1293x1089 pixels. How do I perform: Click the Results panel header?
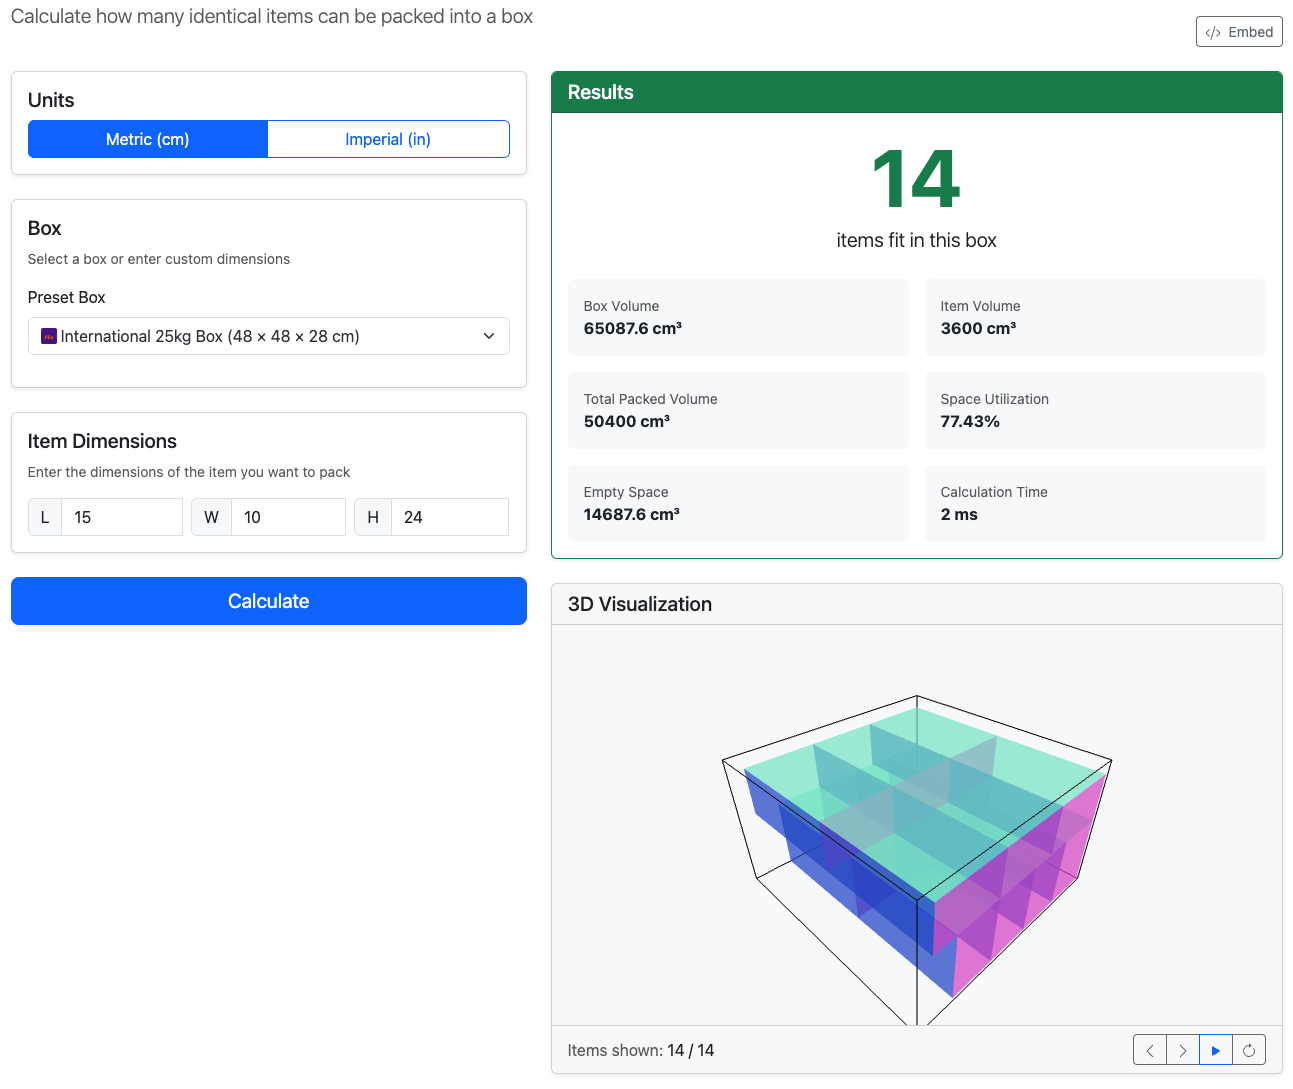click(x=916, y=92)
